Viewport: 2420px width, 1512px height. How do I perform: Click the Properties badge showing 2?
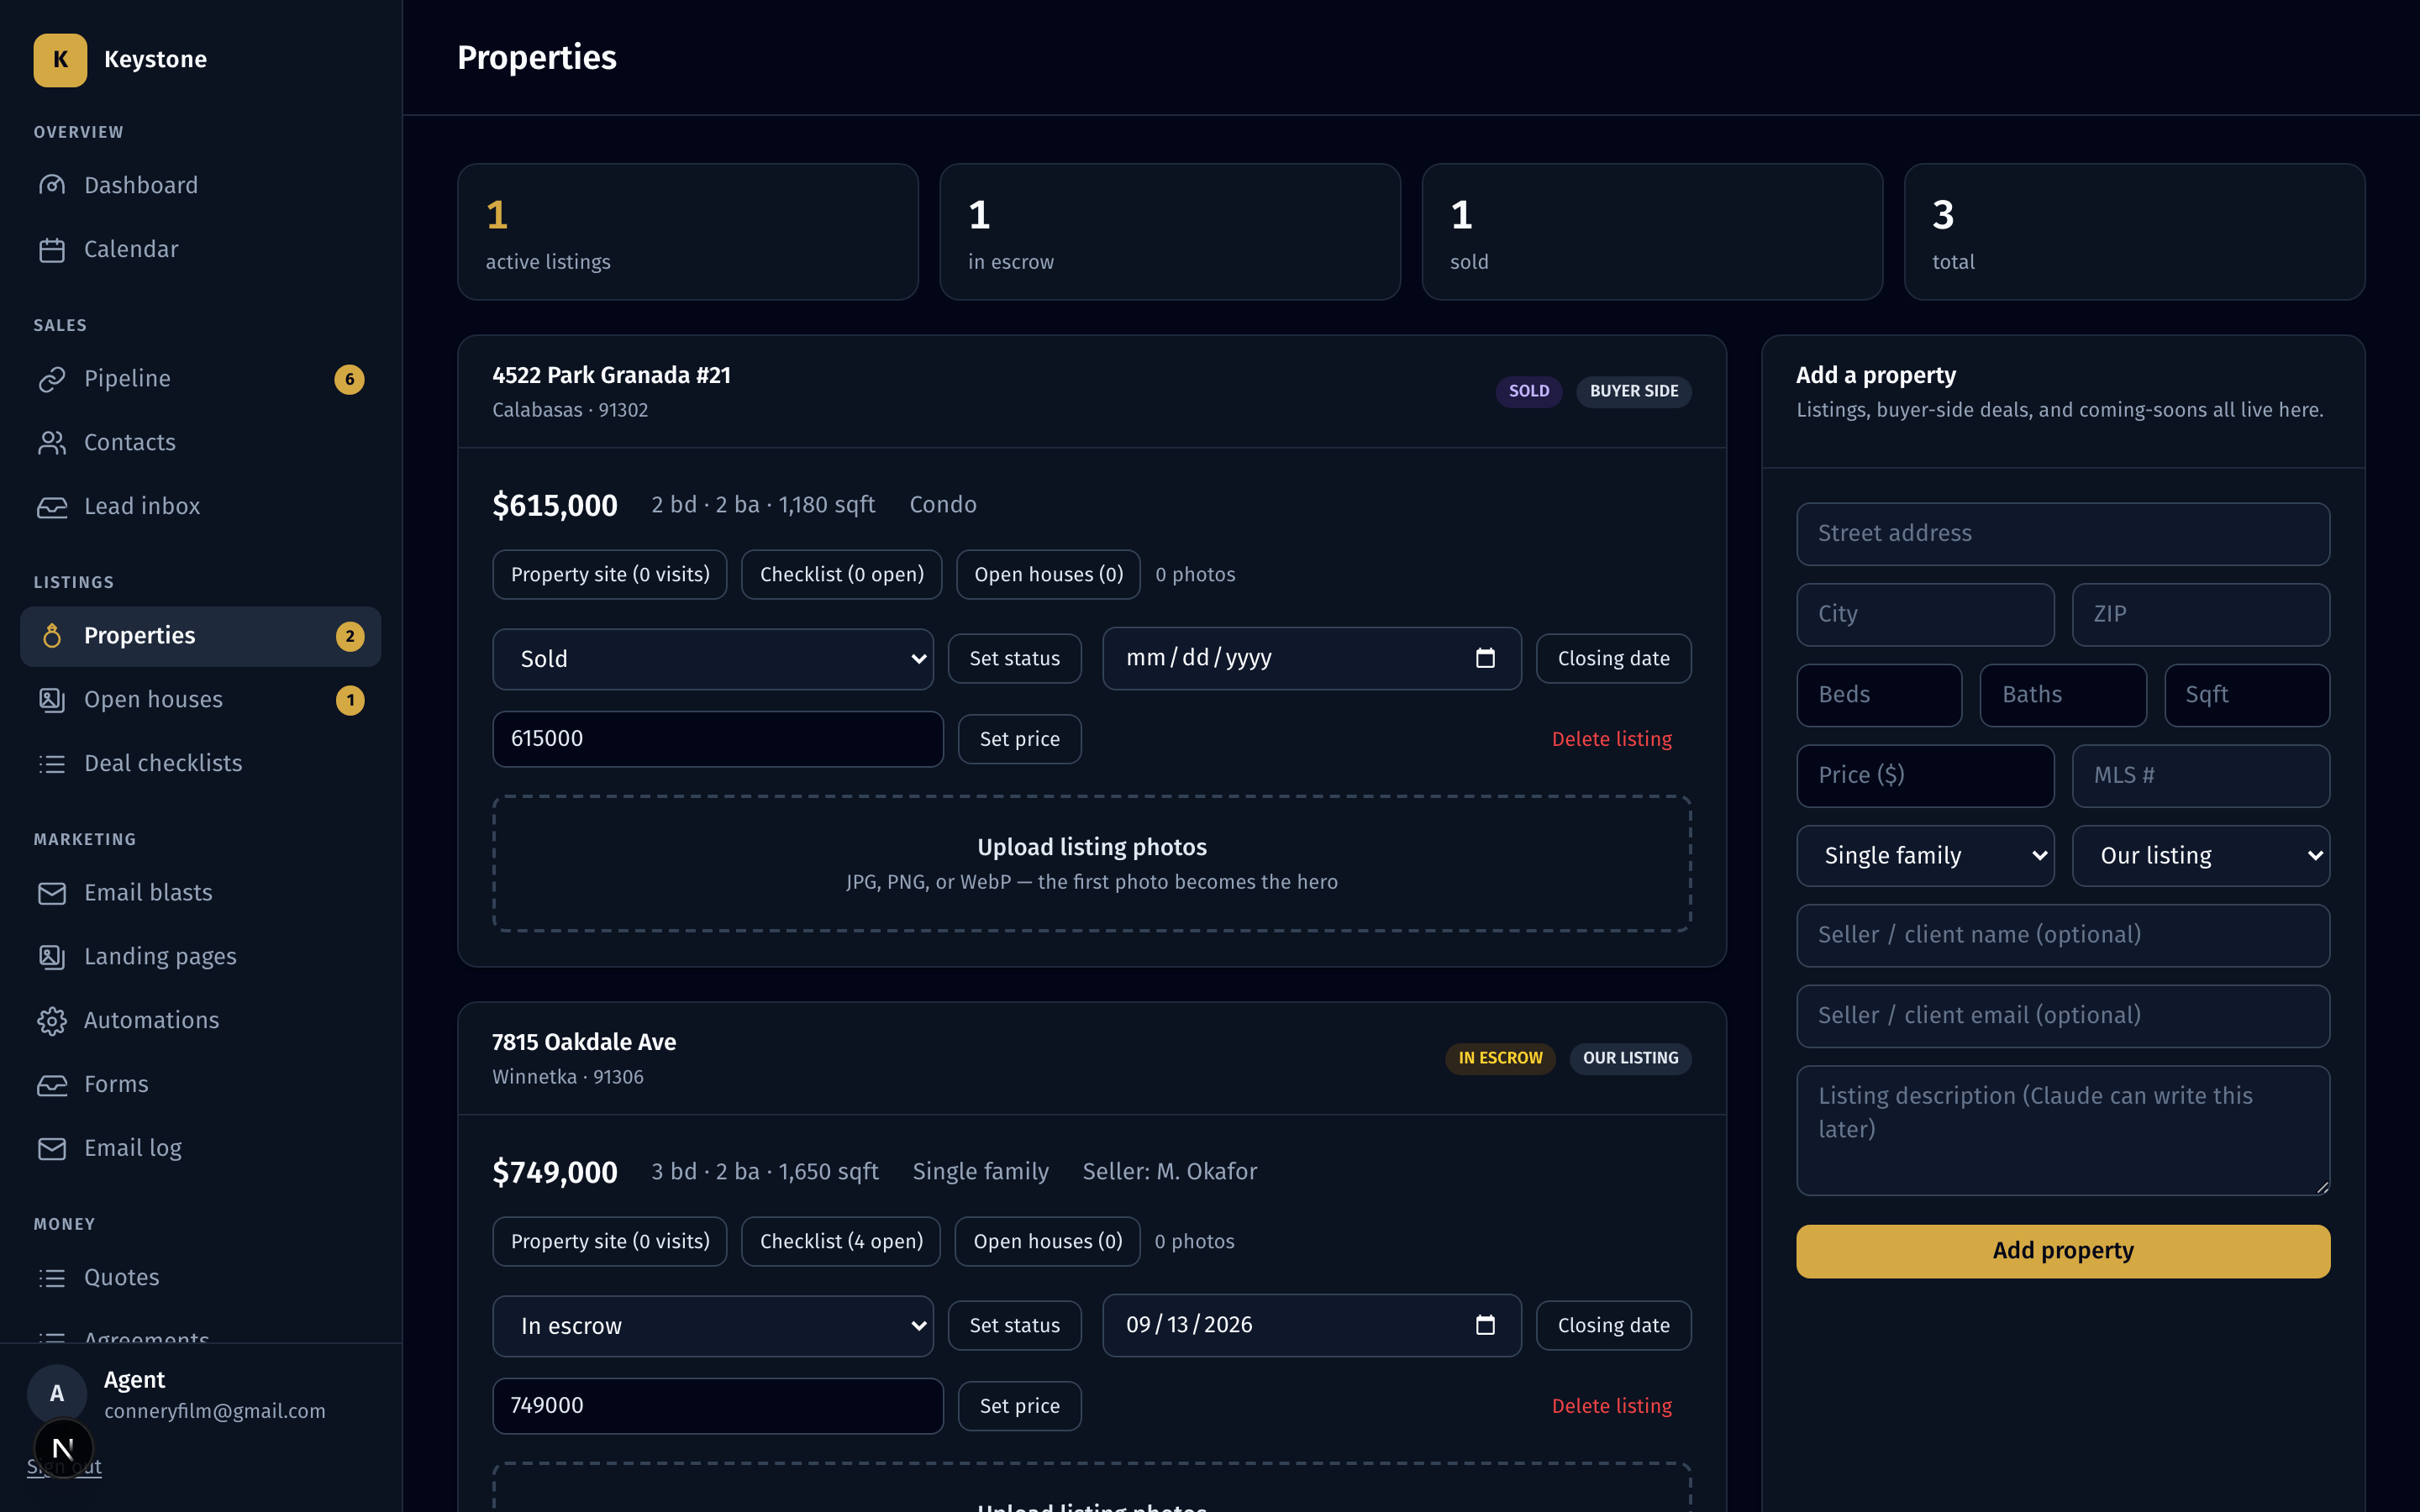point(349,636)
